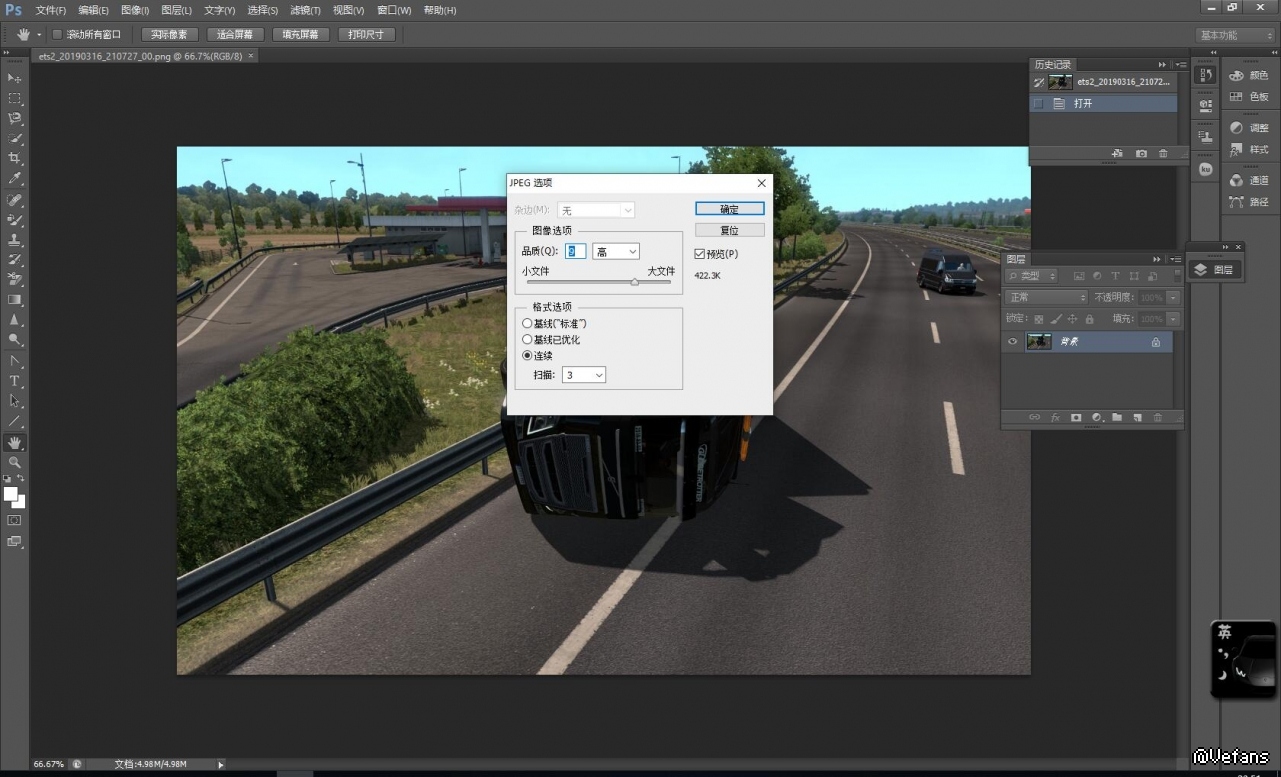Expand the 扫描 scans dropdown

(584, 375)
